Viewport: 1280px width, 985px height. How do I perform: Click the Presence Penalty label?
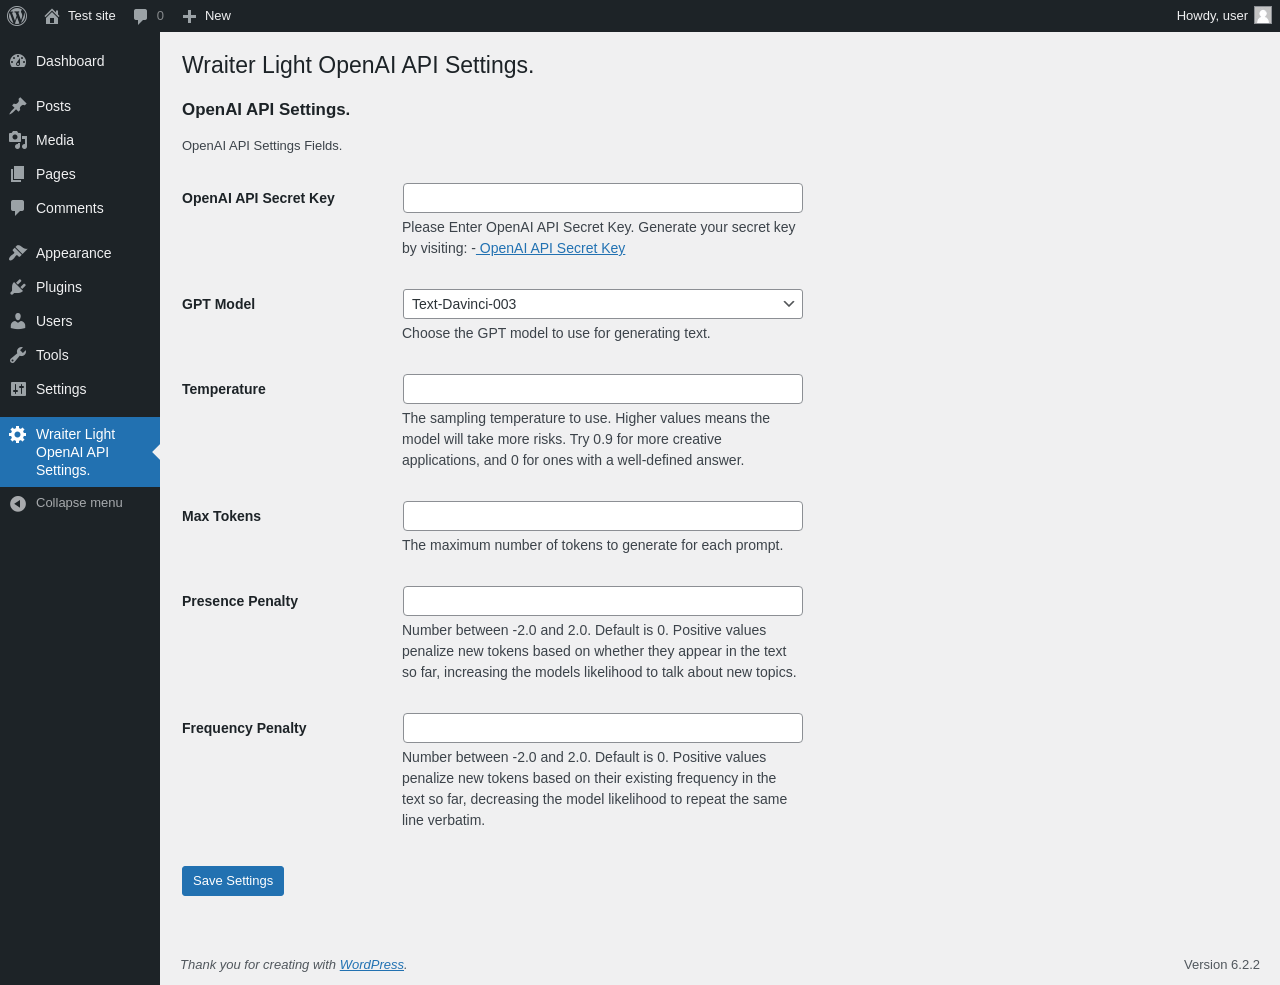click(240, 601)
